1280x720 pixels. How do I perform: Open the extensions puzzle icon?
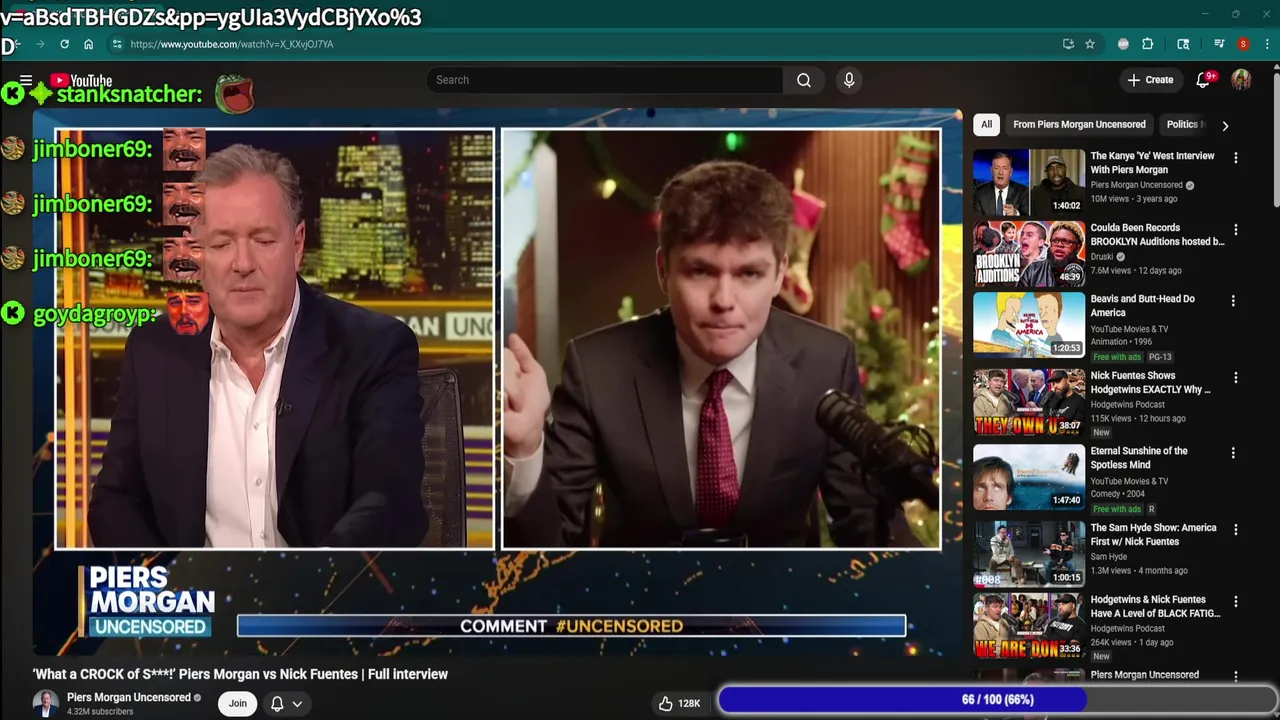tap(1148, 44)
